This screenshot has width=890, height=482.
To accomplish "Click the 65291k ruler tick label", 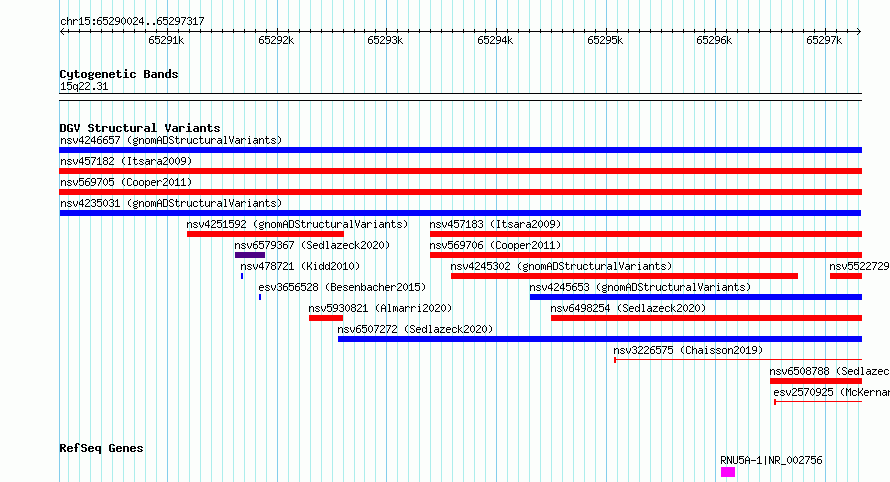I will [x=166, y=40].
